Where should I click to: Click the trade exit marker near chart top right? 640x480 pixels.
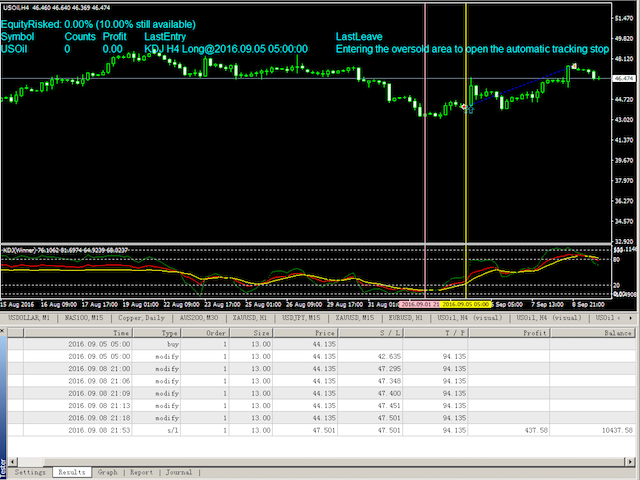[574, 68]
